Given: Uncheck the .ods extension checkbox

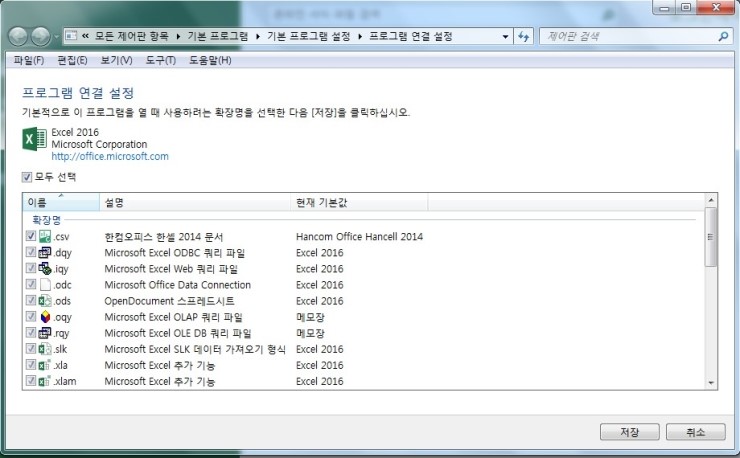Looking at the screenshot, I should click(x=31, y=300).
